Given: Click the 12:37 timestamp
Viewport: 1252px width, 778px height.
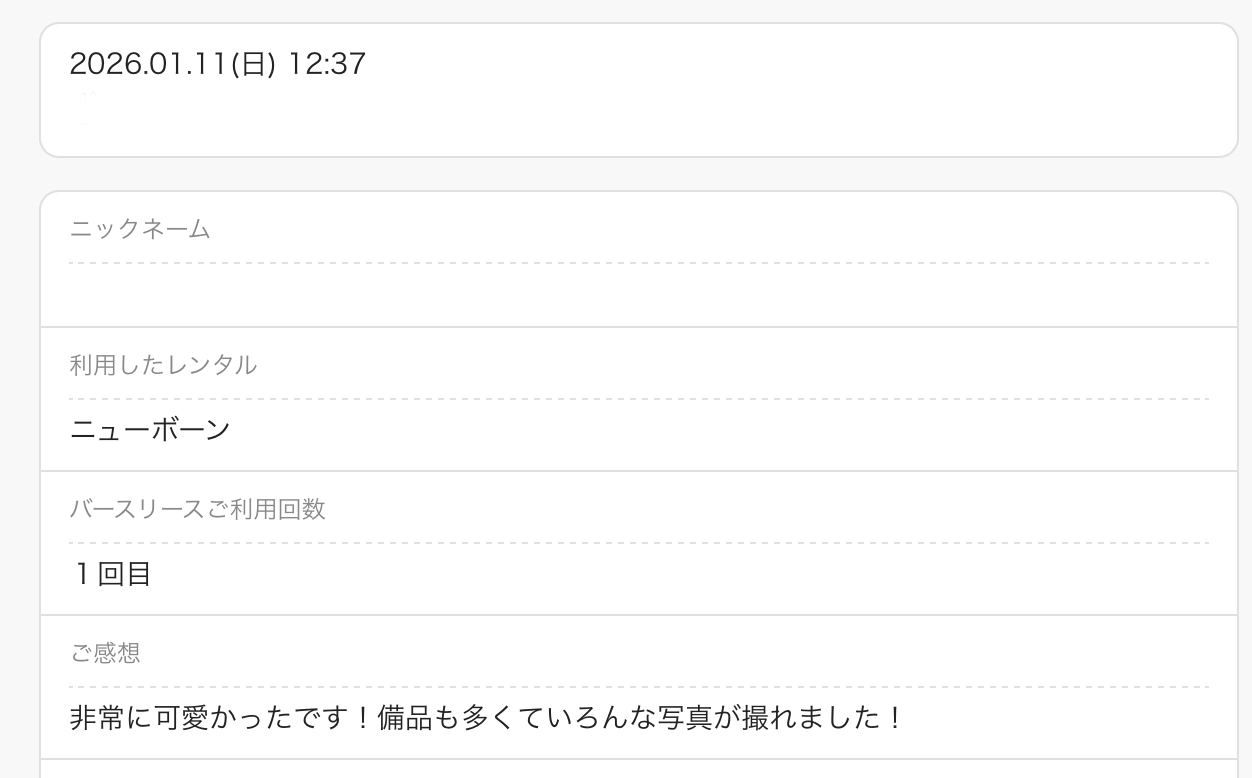Looking at the screenshot, I should pos(327,65).
